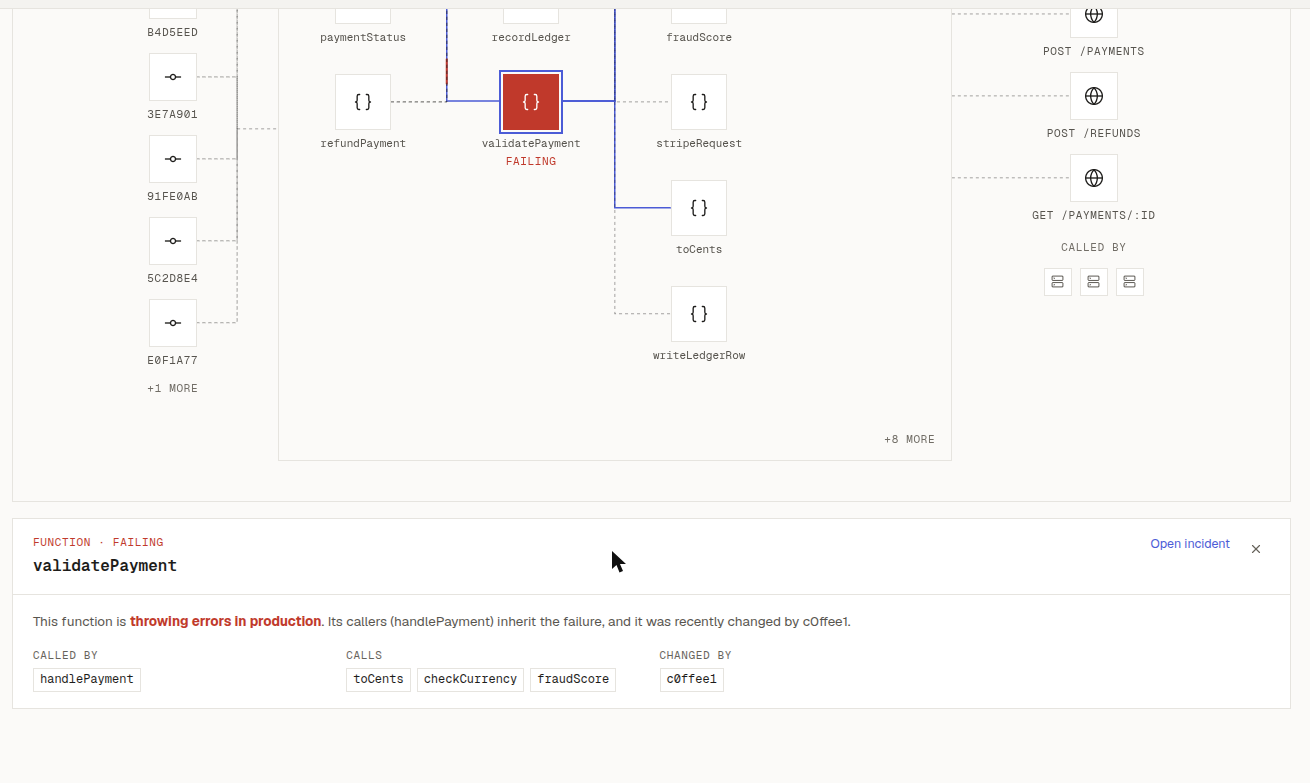Screen dimensions: 1310x783
Task: Open the stripeRequest function node
Action: click(x=699, y=102)
